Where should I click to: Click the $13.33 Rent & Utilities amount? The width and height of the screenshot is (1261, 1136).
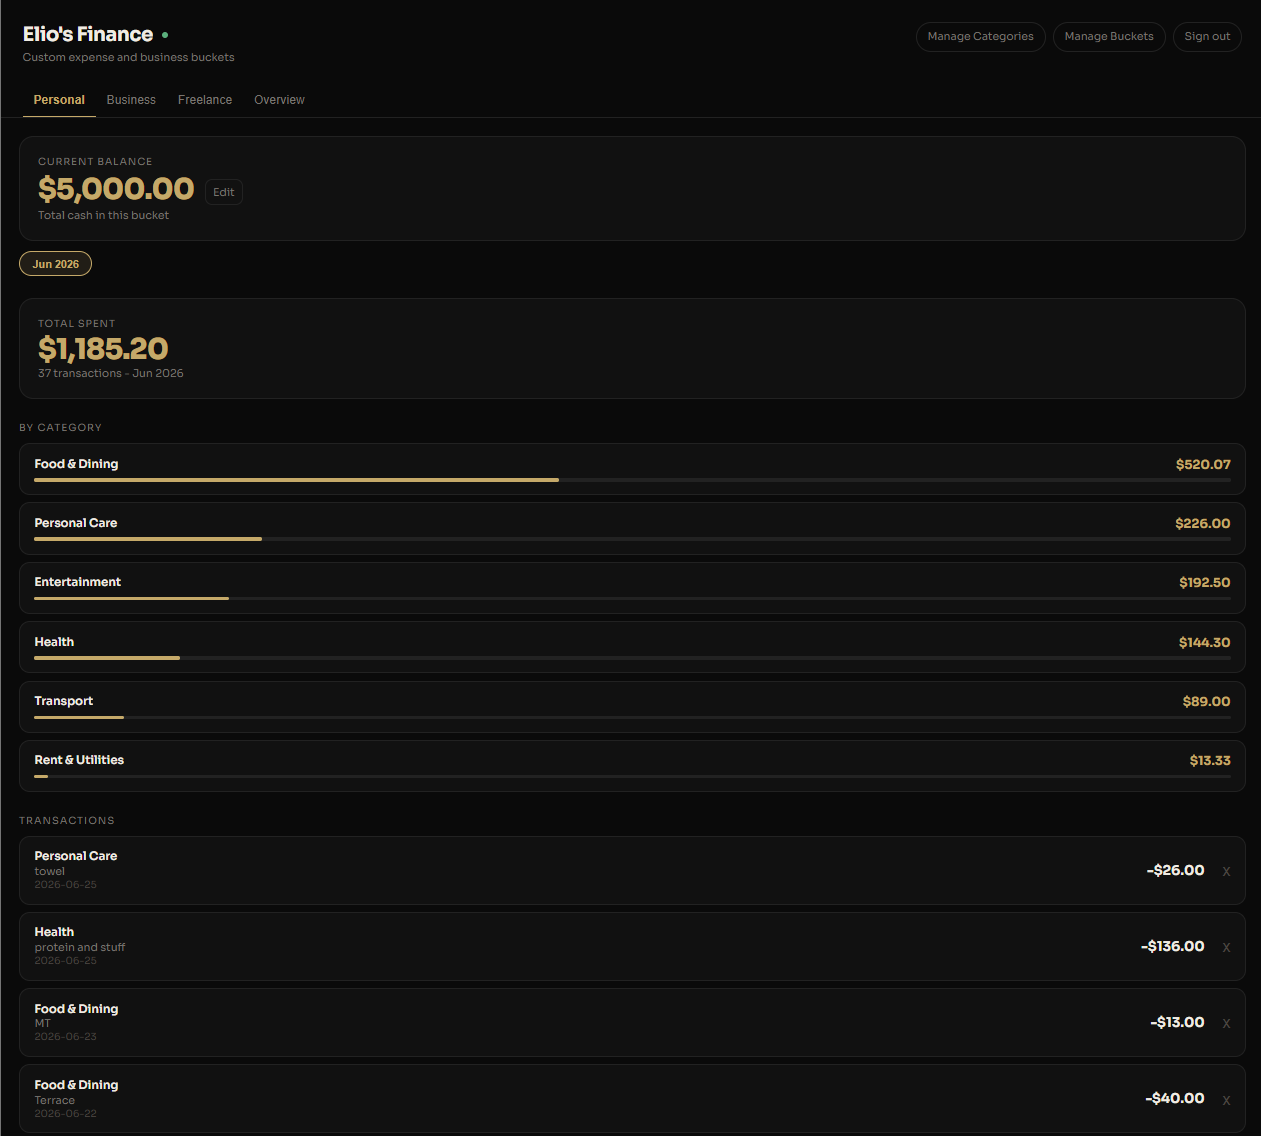point(1210,760)
